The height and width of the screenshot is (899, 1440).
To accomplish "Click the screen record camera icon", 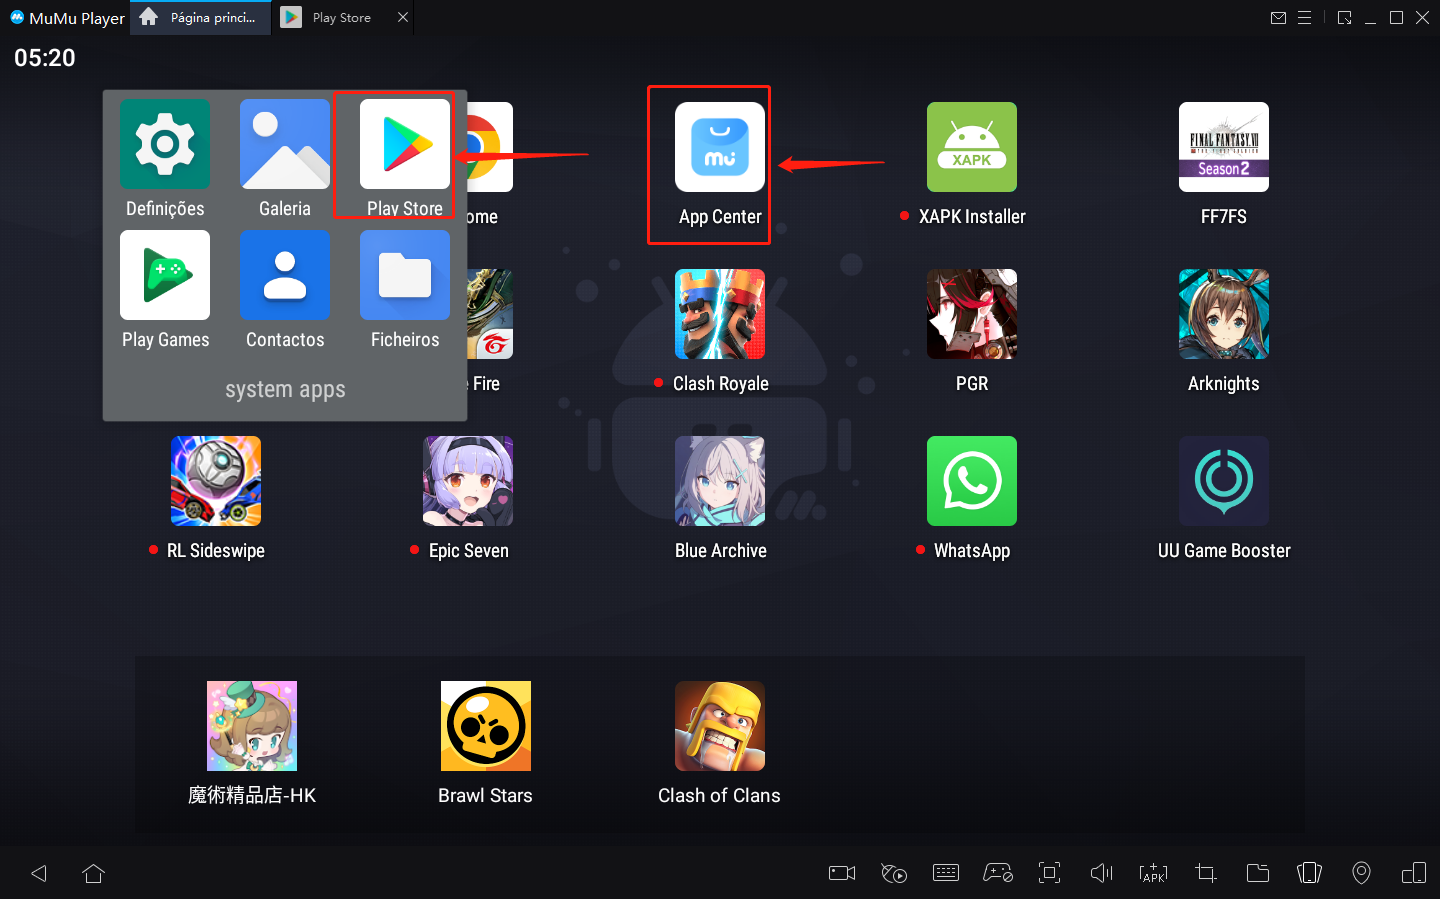I will click(x=842, y=873).
